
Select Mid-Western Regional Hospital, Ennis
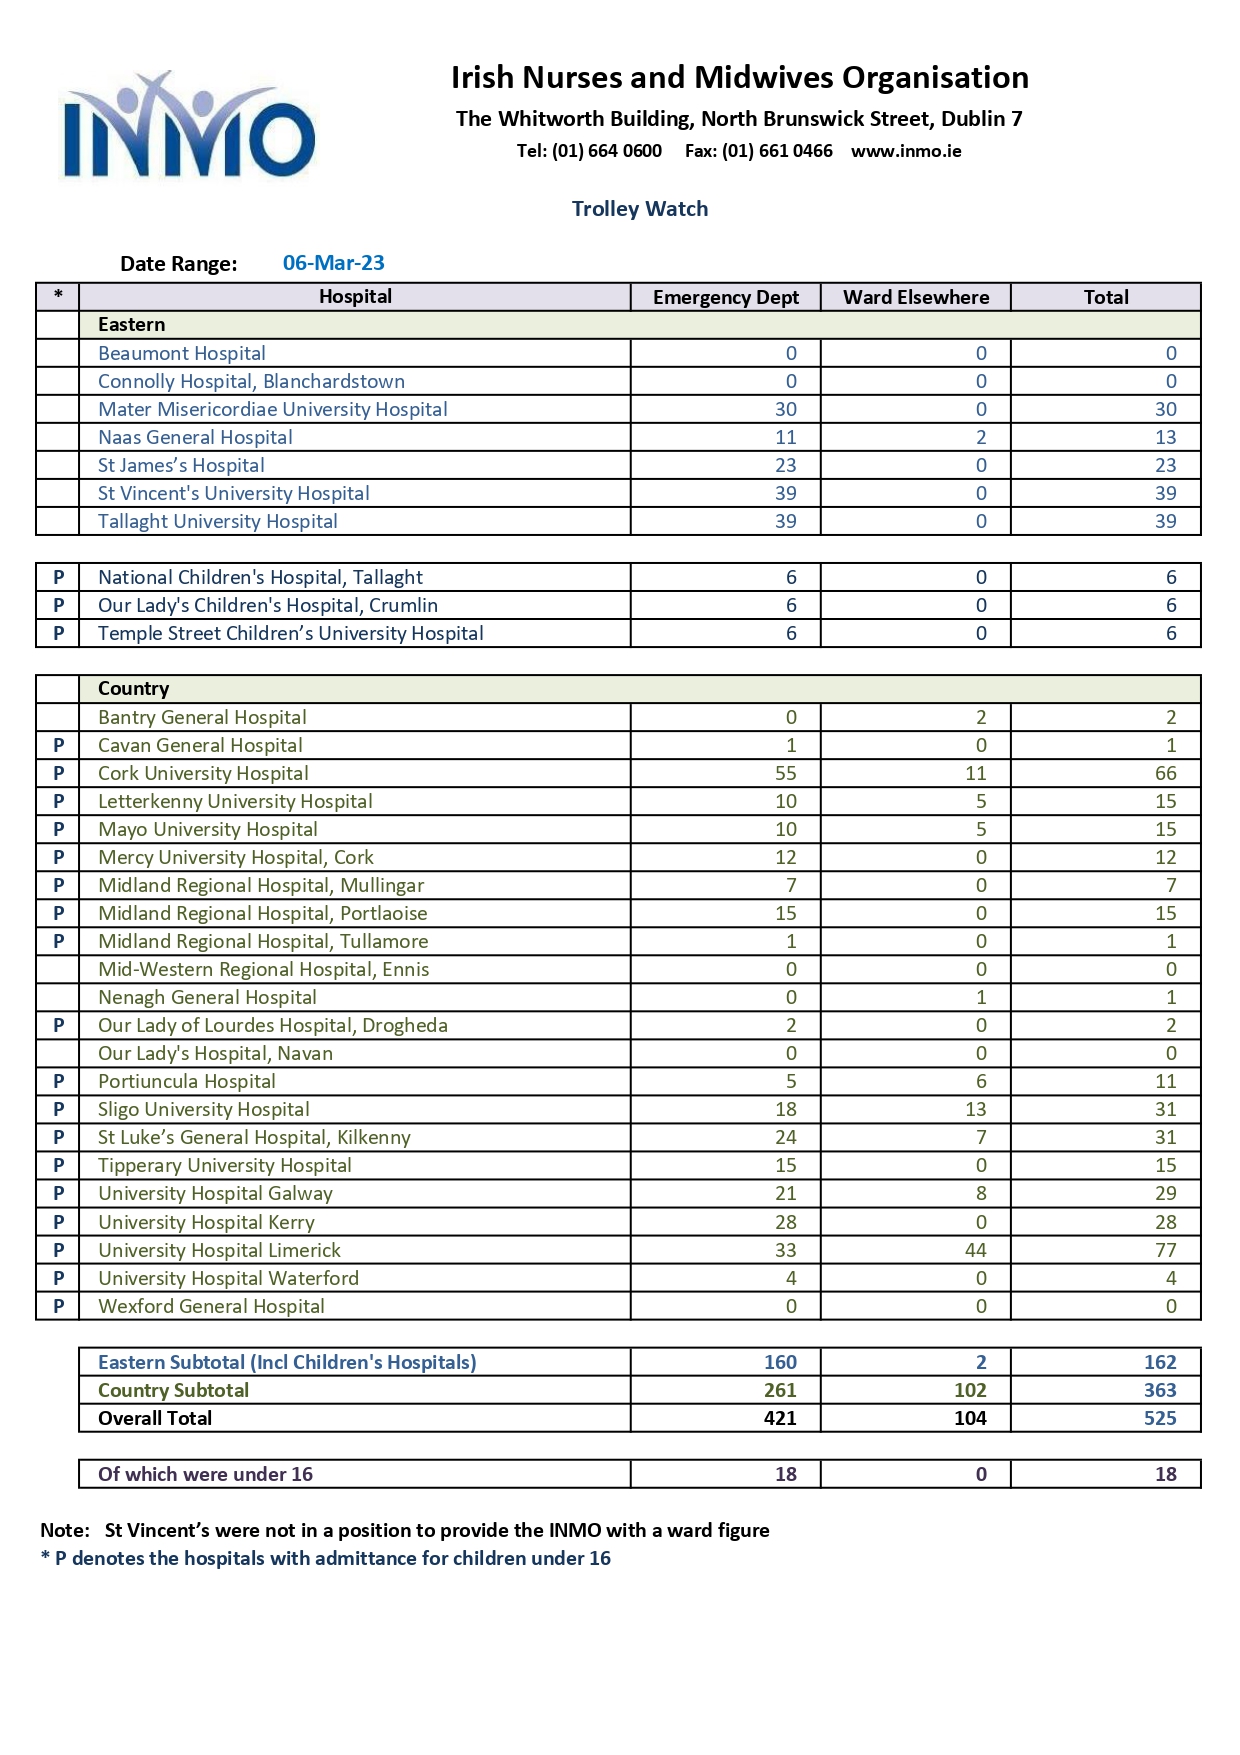[x=264, y=969]
